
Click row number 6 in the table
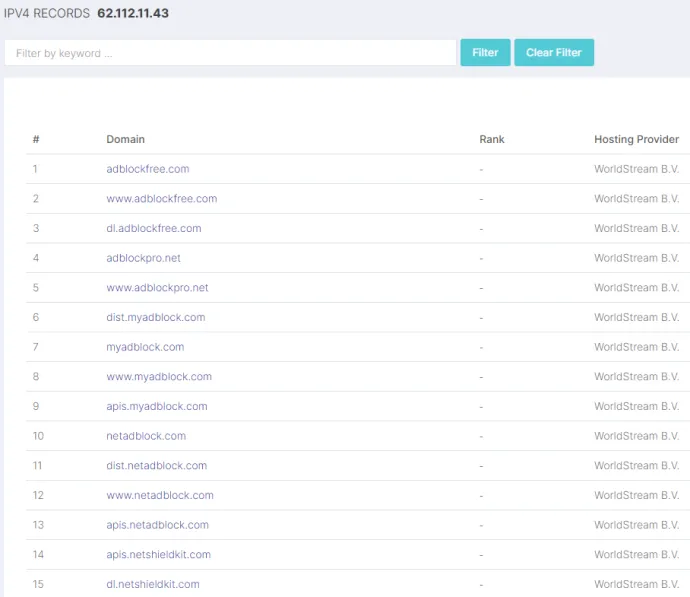pyautogui.click(x=36, y=317)
